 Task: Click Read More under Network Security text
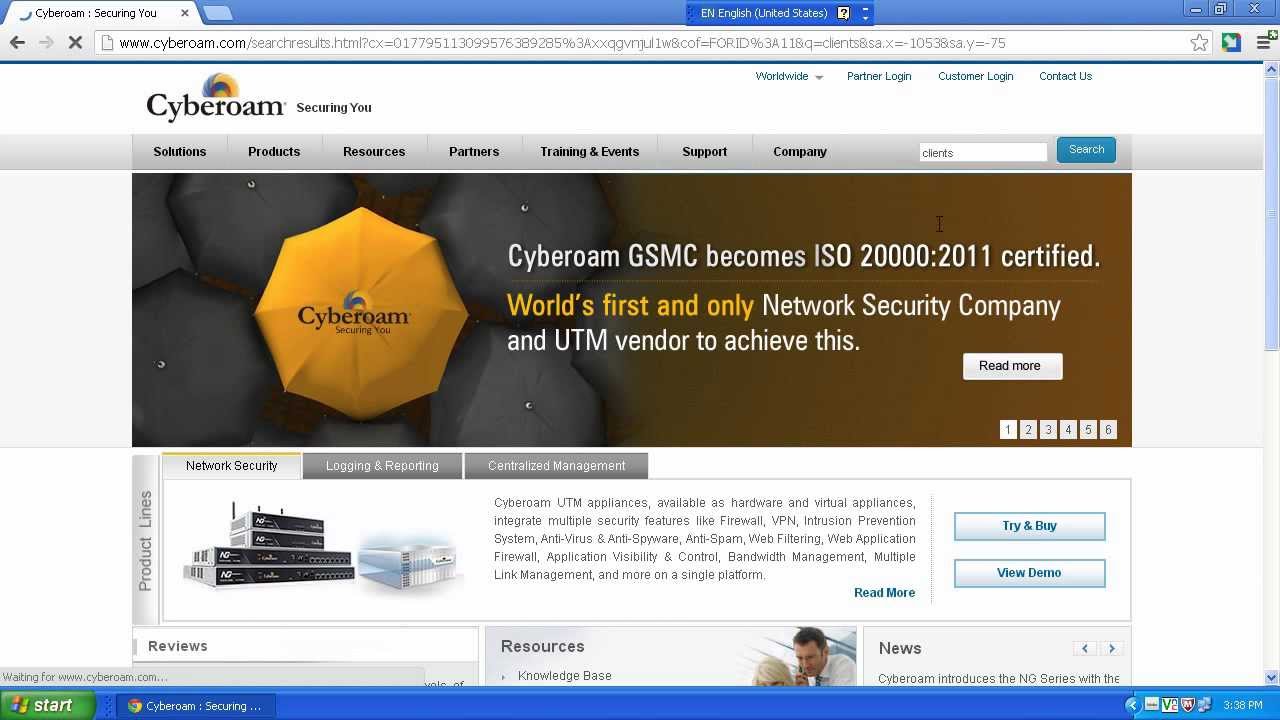click(x=884, y=593)
